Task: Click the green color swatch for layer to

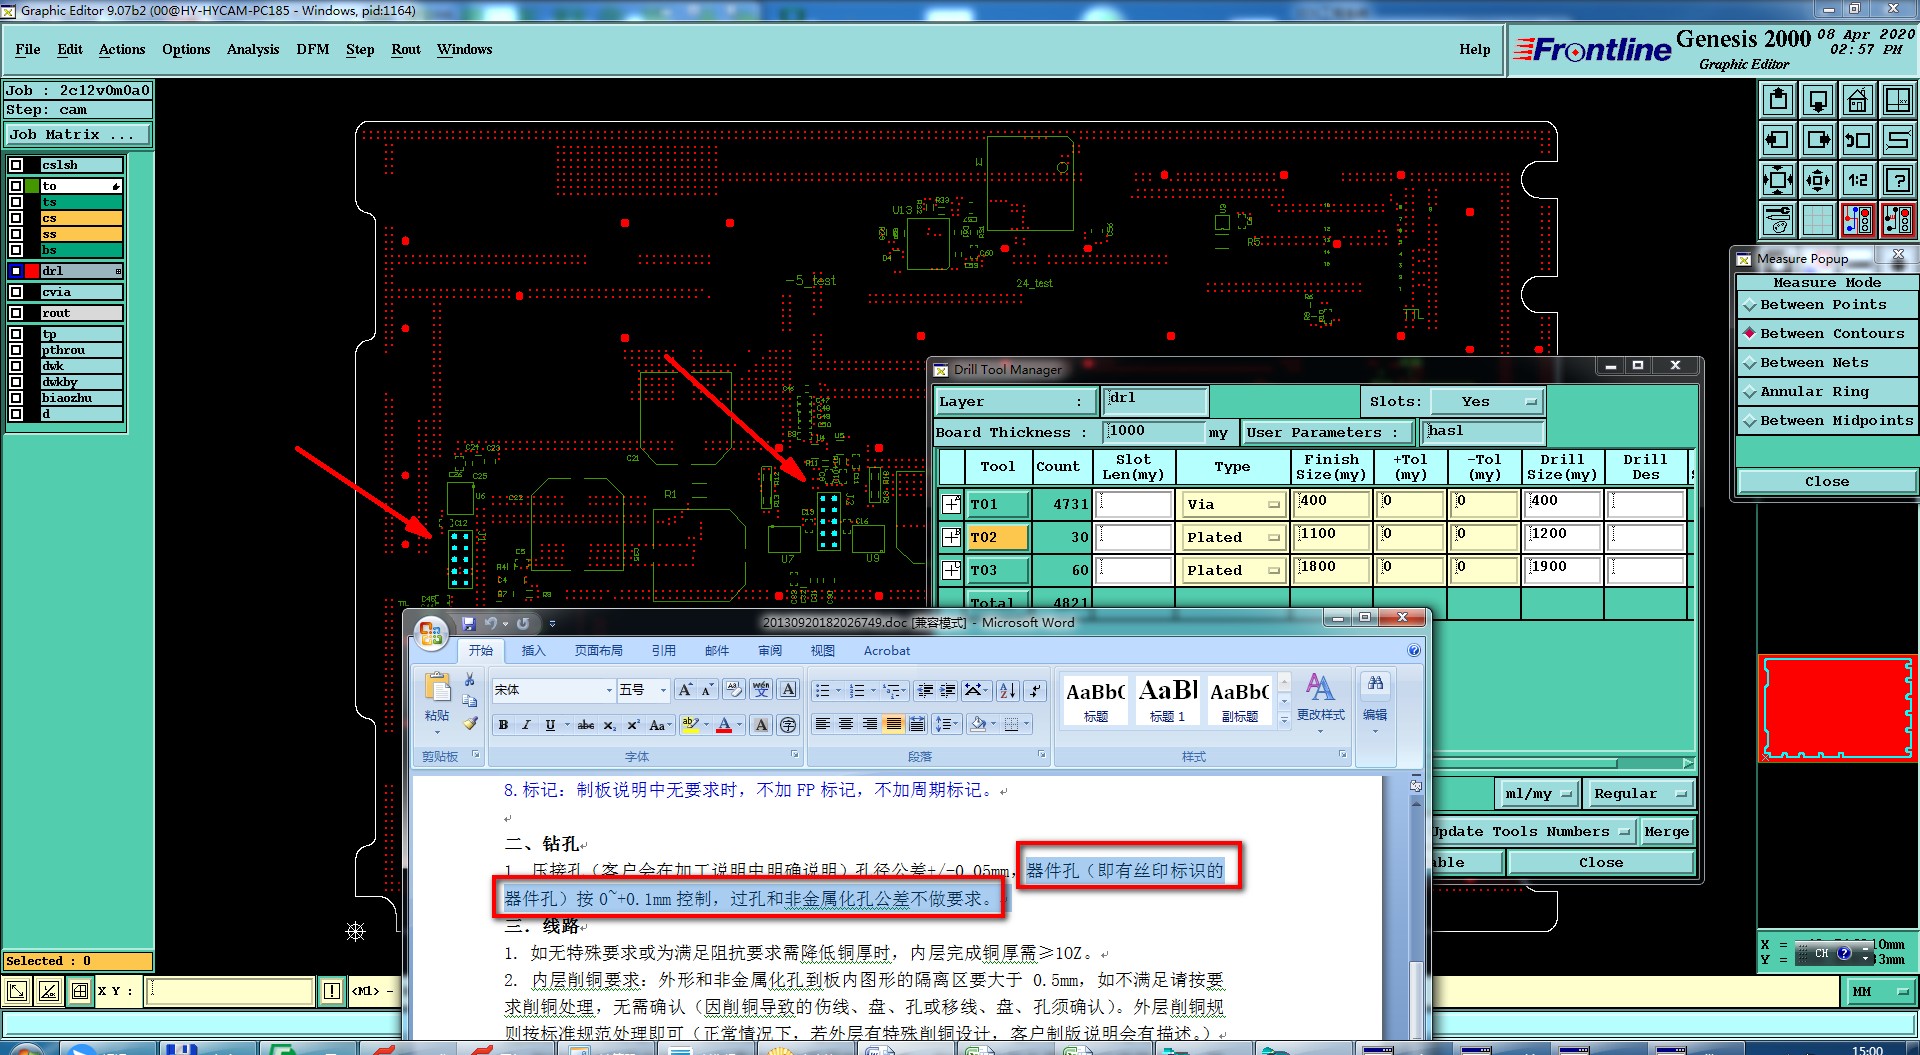Action: click(x=33, y=186)
